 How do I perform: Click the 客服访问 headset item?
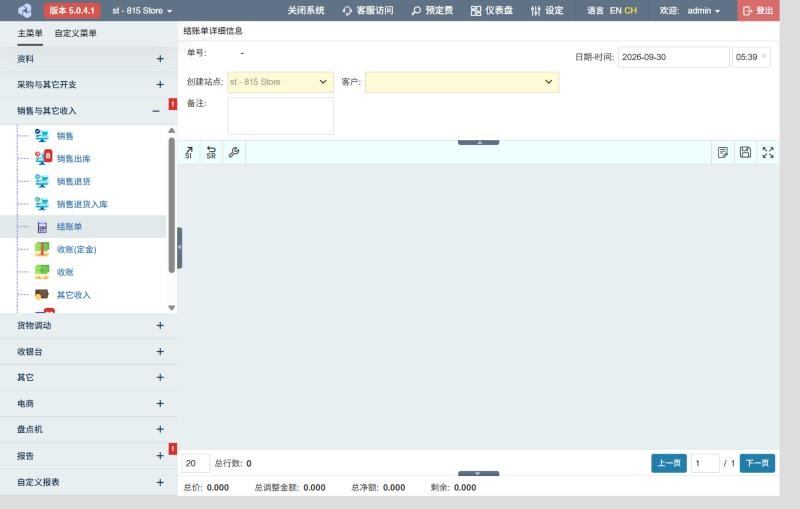[368, 10]
